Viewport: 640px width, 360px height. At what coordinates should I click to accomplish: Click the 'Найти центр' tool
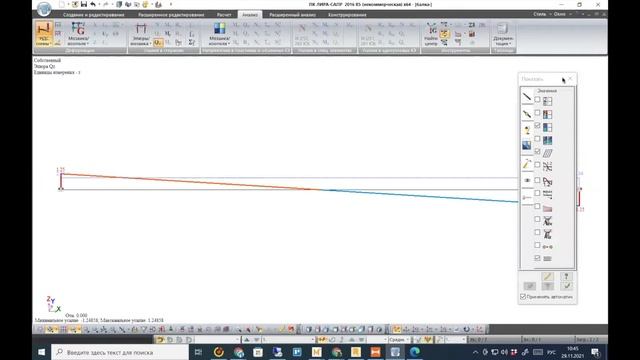click(x=431, y=34)
